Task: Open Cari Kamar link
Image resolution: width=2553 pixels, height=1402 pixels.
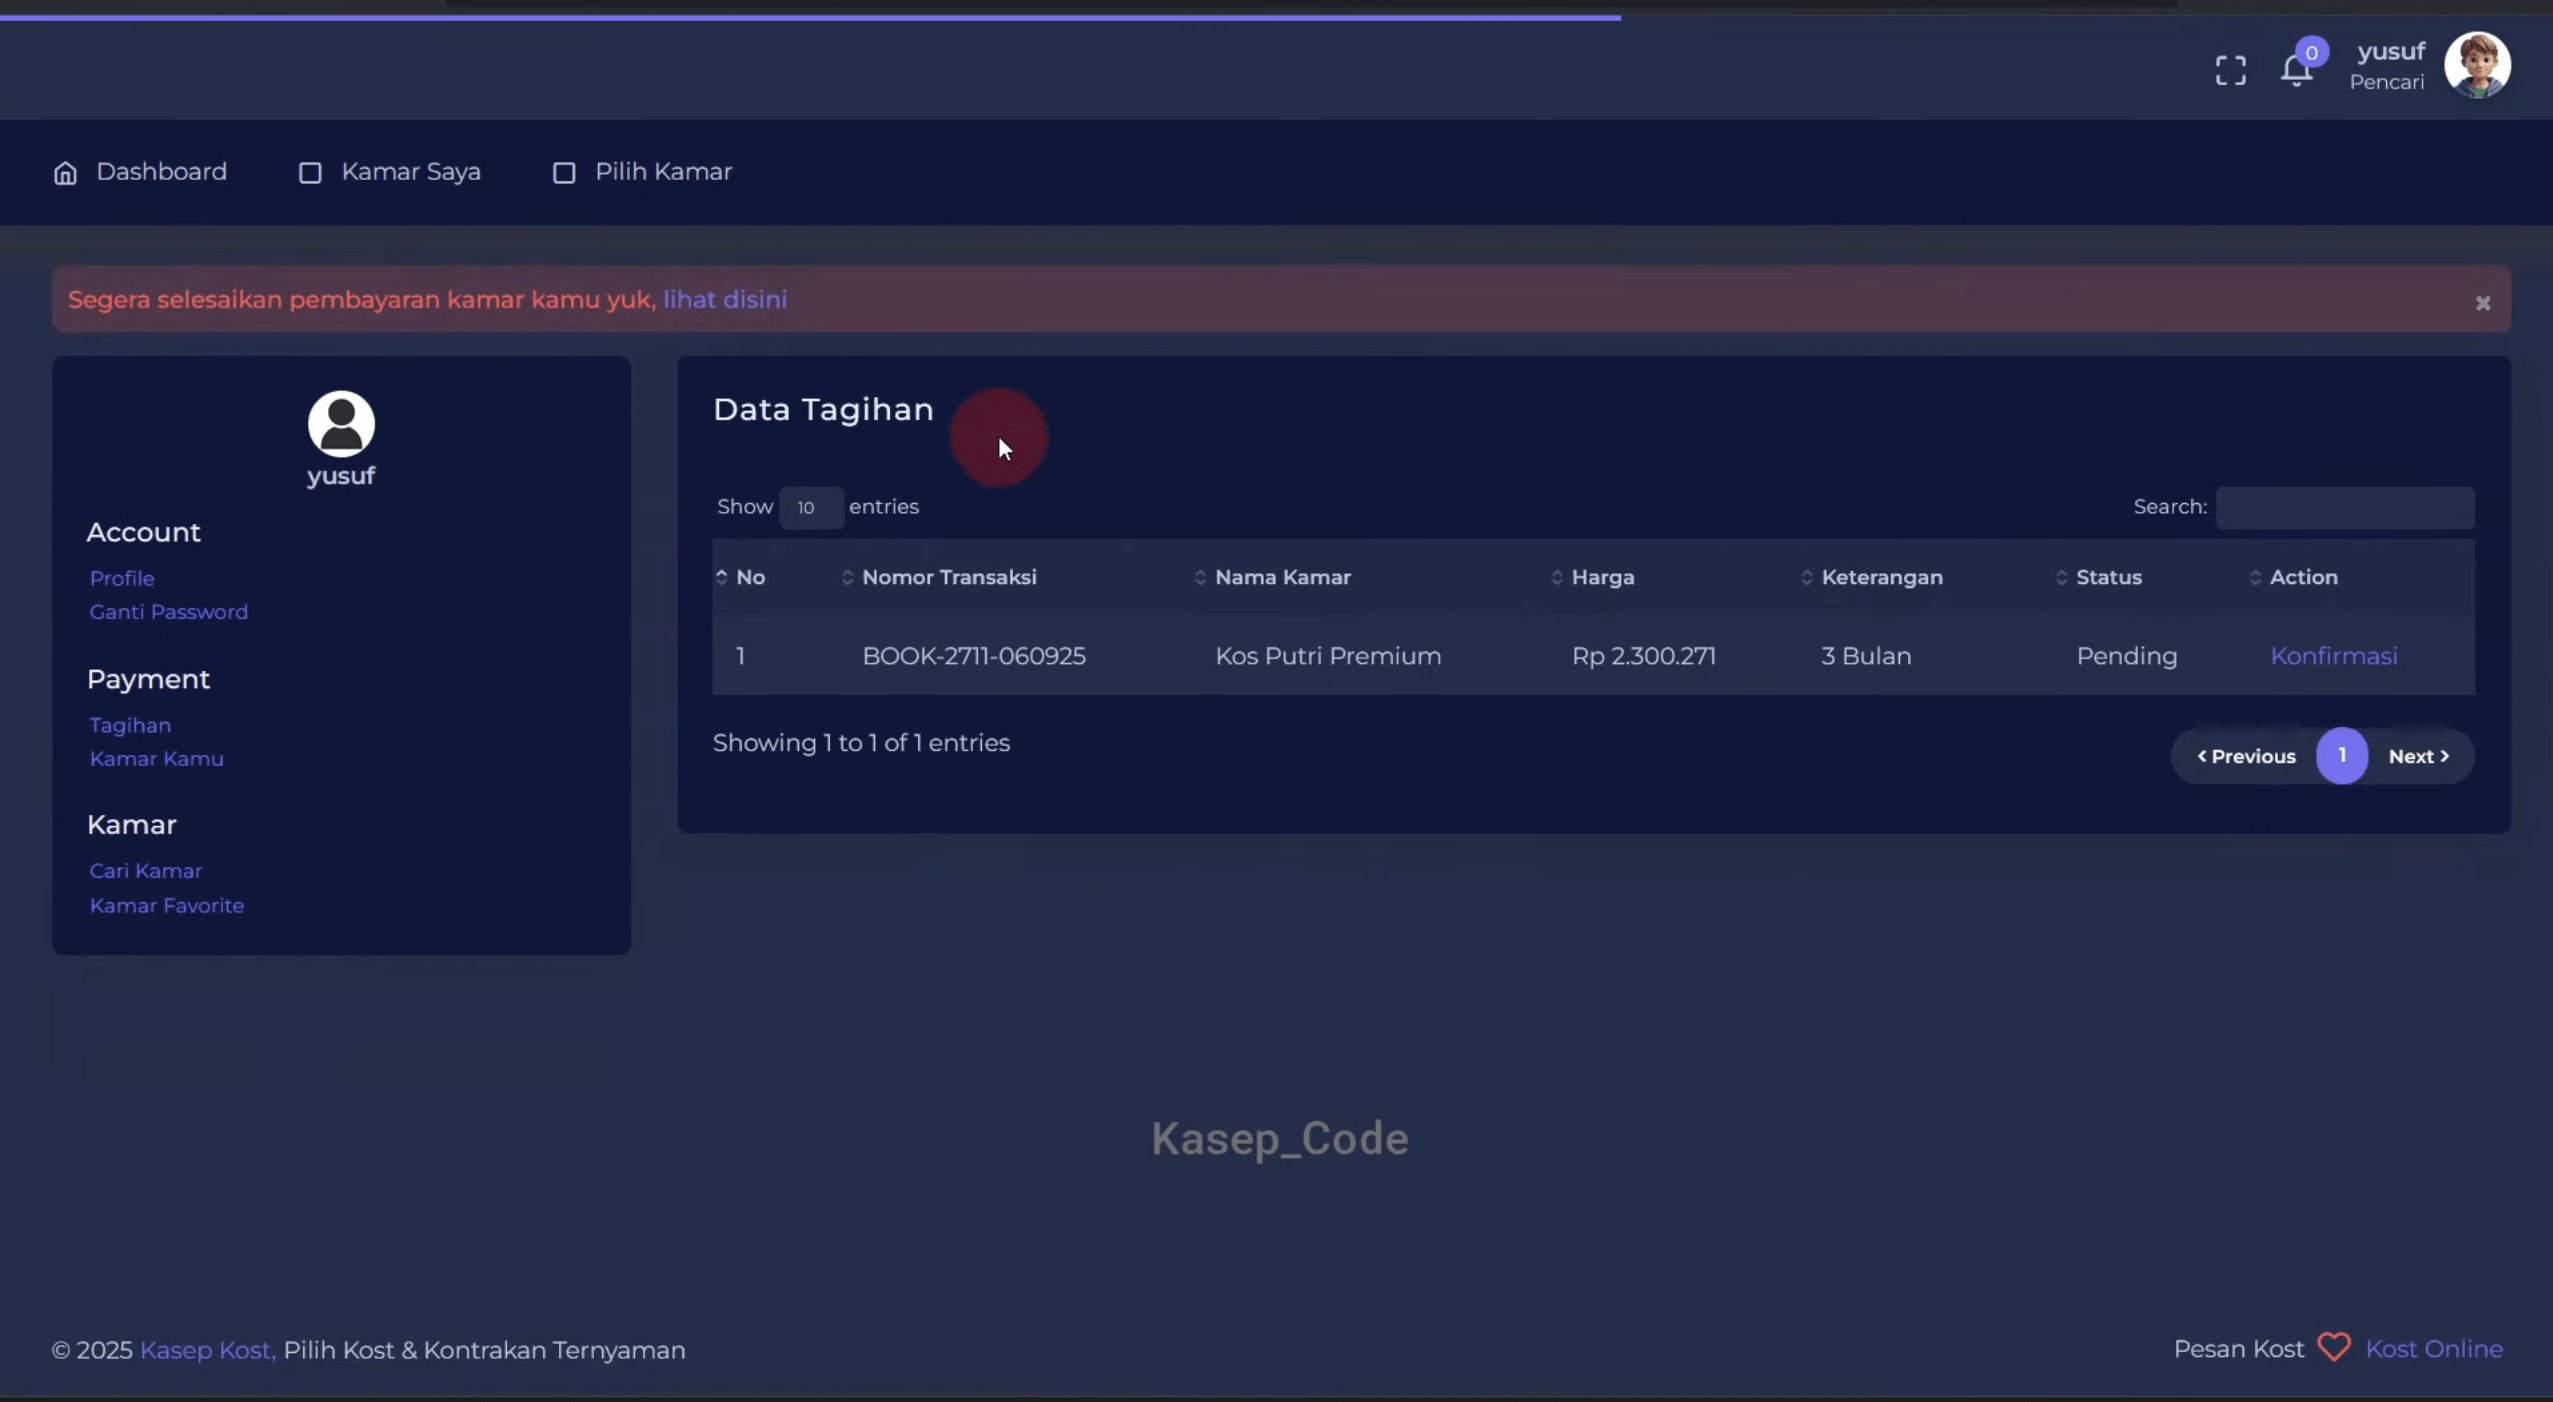Action: [145, 871]
